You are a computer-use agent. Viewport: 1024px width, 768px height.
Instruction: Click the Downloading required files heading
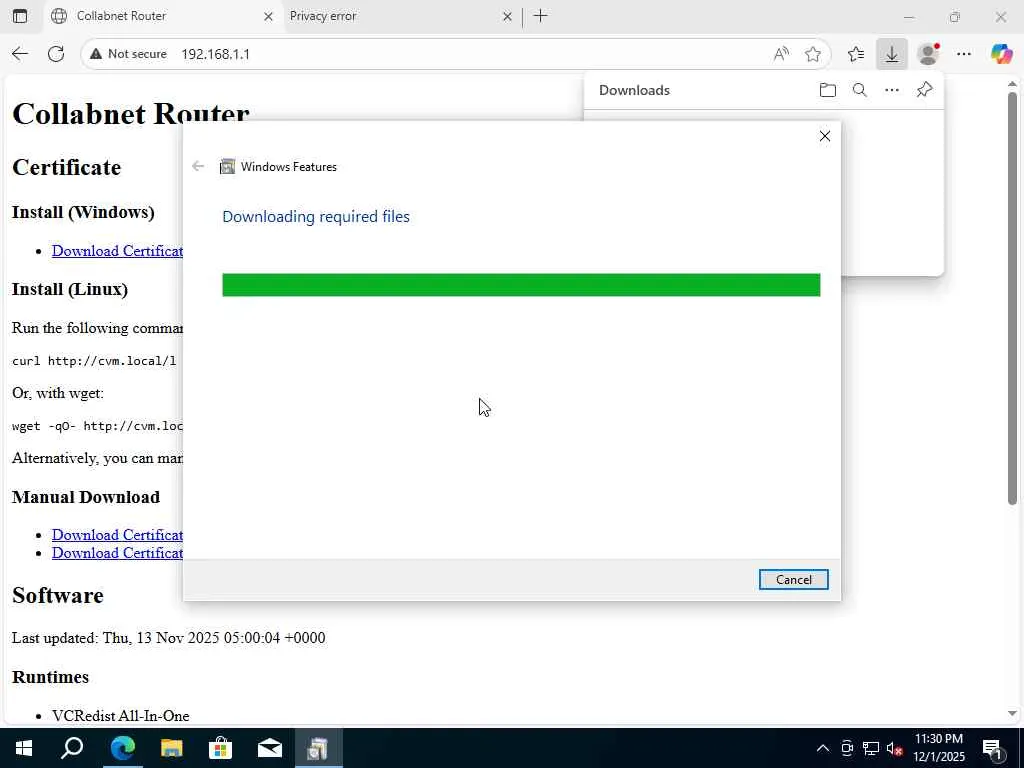coord(316,216)
